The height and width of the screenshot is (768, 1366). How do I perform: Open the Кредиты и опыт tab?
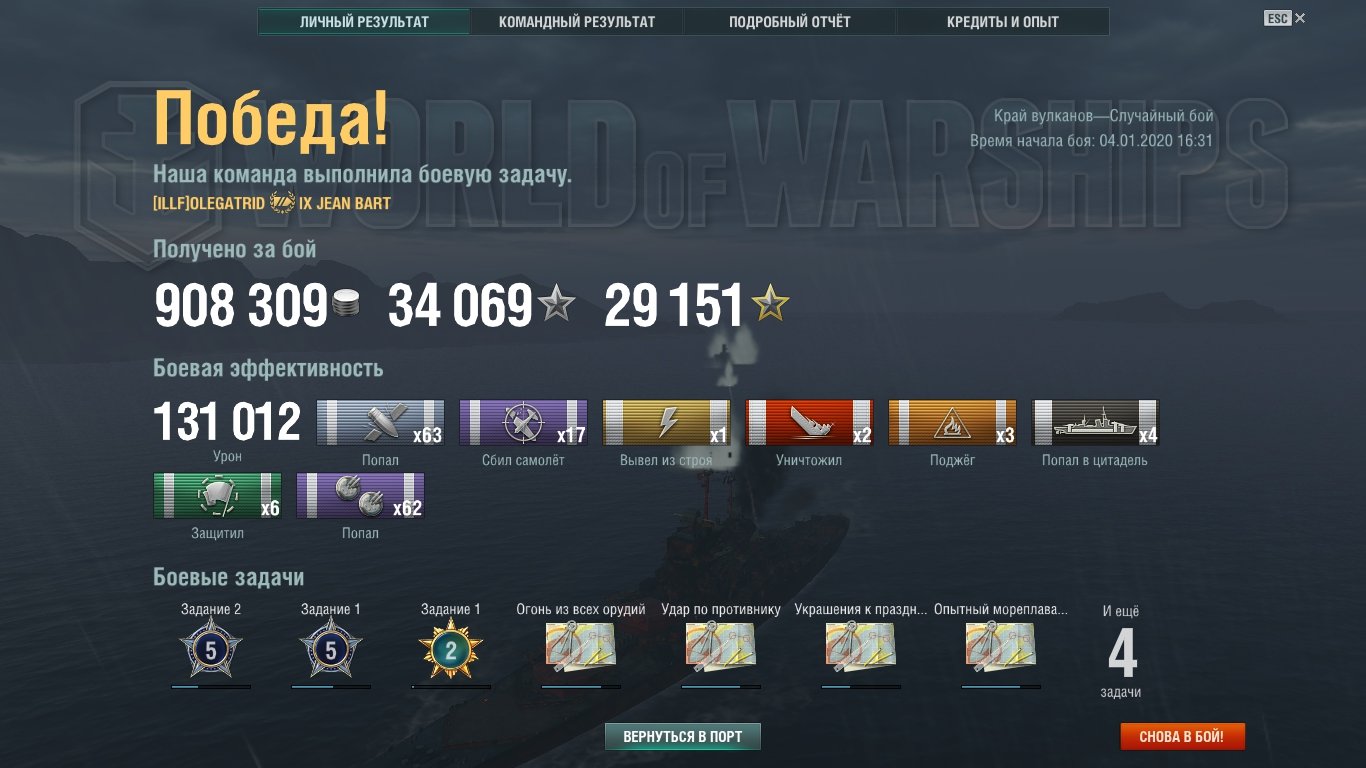[x=1003, y=21]
